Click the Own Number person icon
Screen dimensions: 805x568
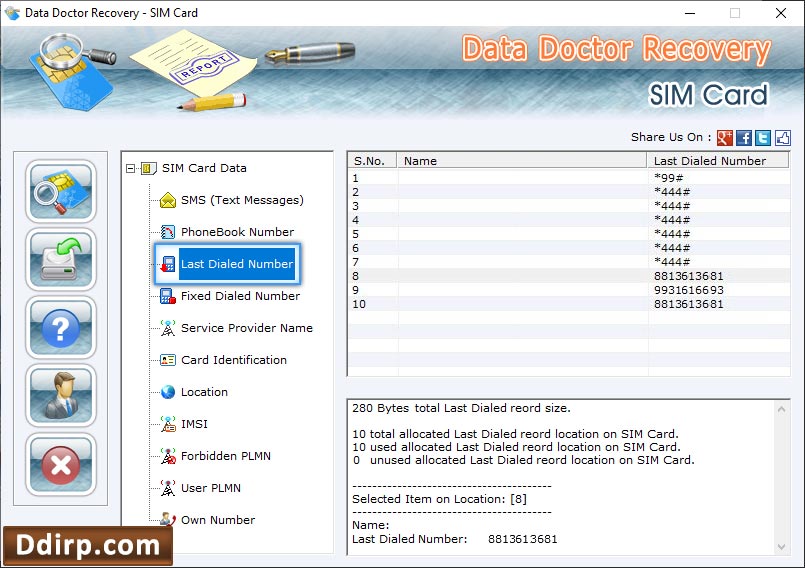[168, 519]
